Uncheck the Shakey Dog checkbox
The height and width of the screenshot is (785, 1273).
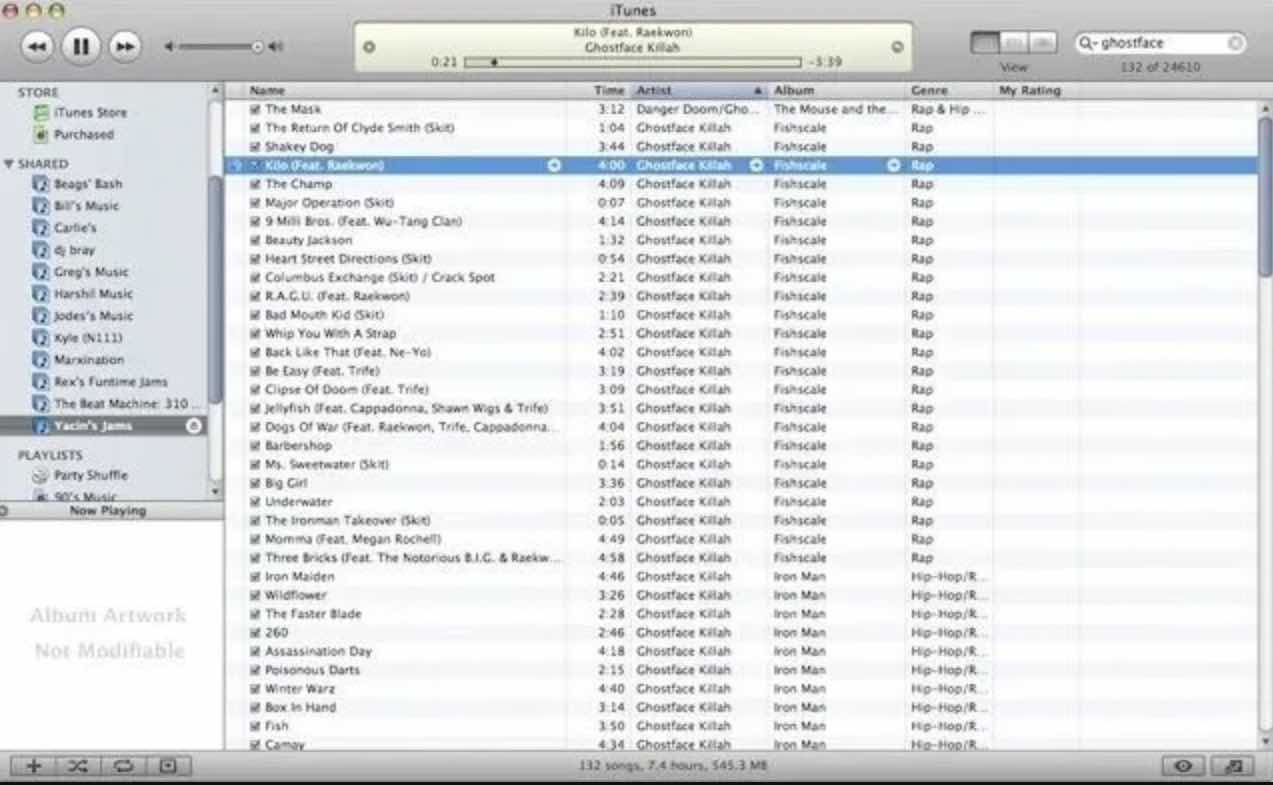click(256, 147)
